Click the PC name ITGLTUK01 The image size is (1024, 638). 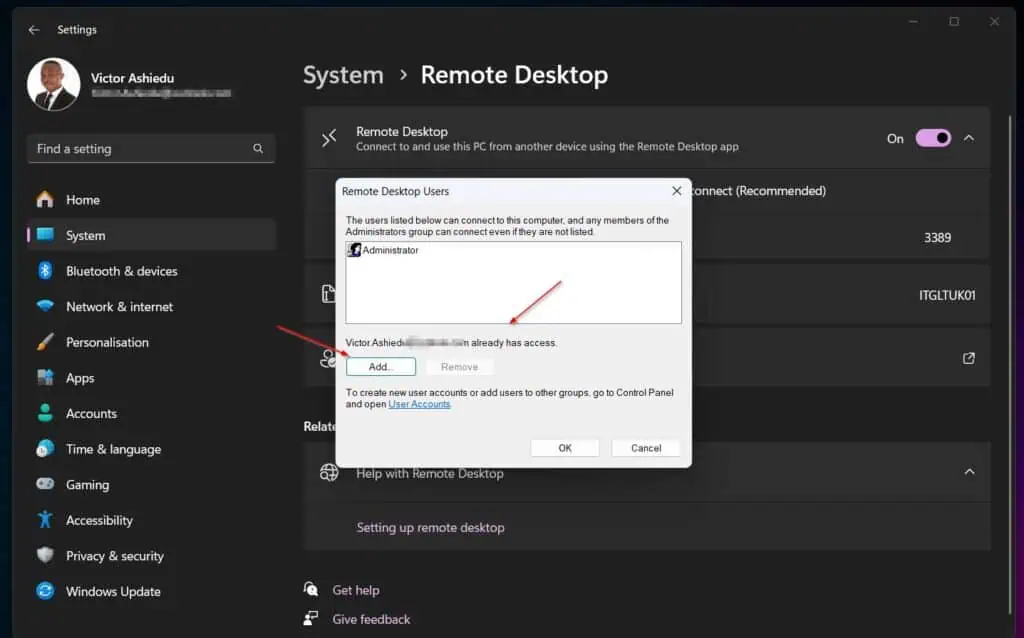(947, 295)
